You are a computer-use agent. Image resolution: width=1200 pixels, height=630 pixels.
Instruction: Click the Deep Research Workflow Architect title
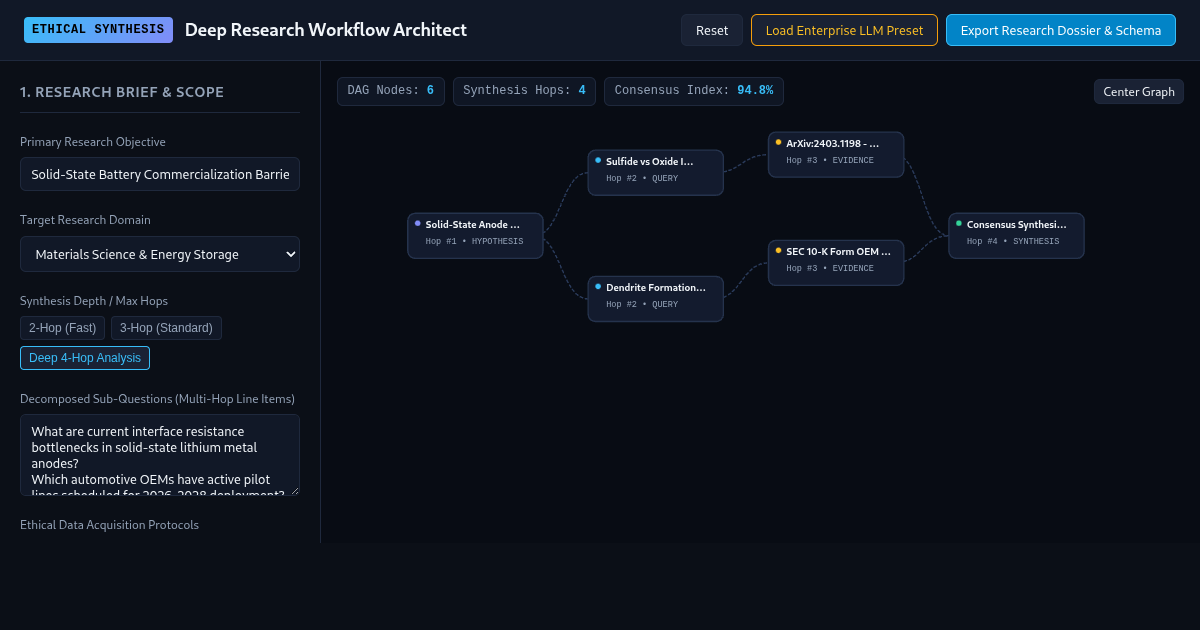[326, 30]
